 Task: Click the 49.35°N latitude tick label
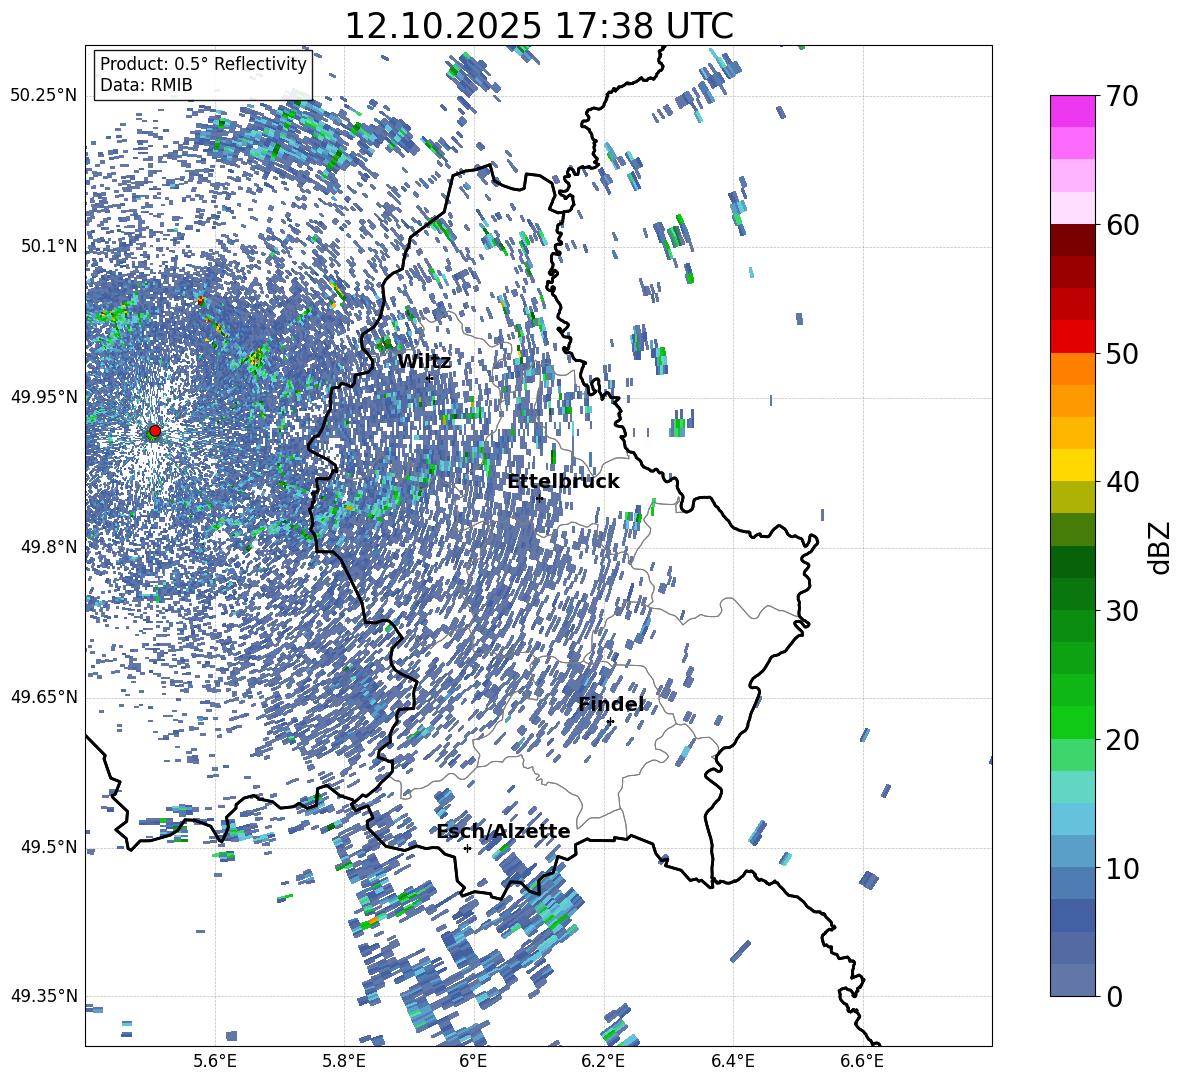pyautogui.click(x=44, y=996)
